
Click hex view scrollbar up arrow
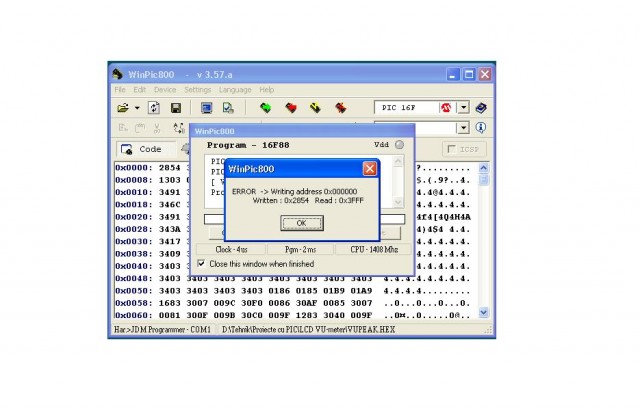[484, 168]
